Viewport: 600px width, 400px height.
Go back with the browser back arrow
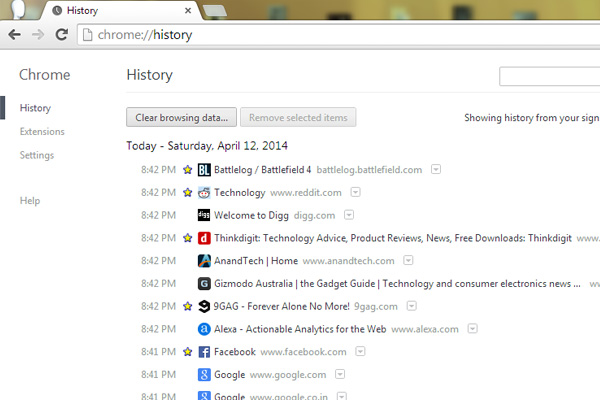[15, 35]
